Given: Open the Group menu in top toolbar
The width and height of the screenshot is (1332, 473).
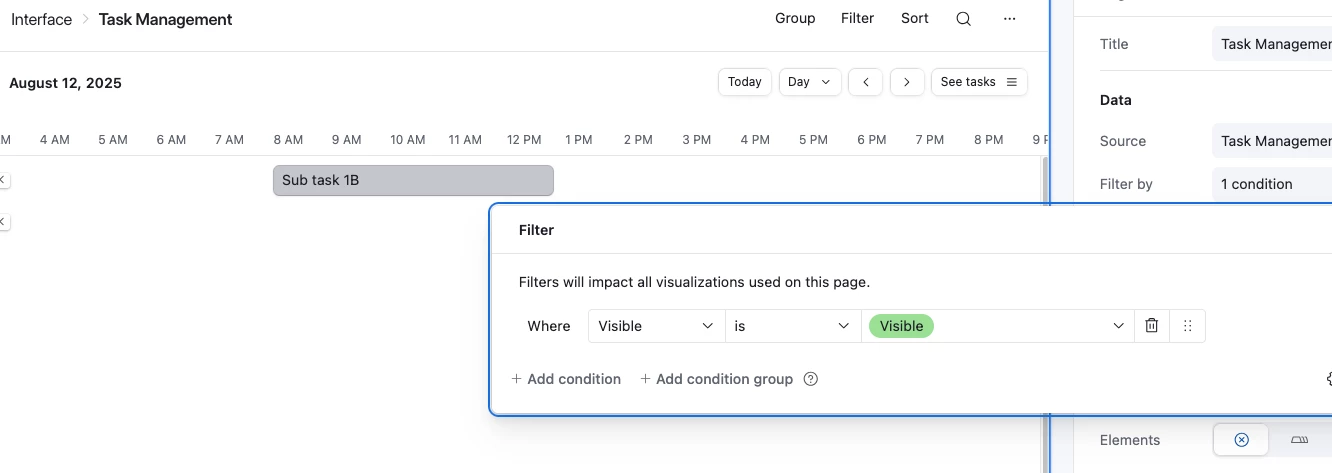Looking at the screenshot, I should 795,18.
